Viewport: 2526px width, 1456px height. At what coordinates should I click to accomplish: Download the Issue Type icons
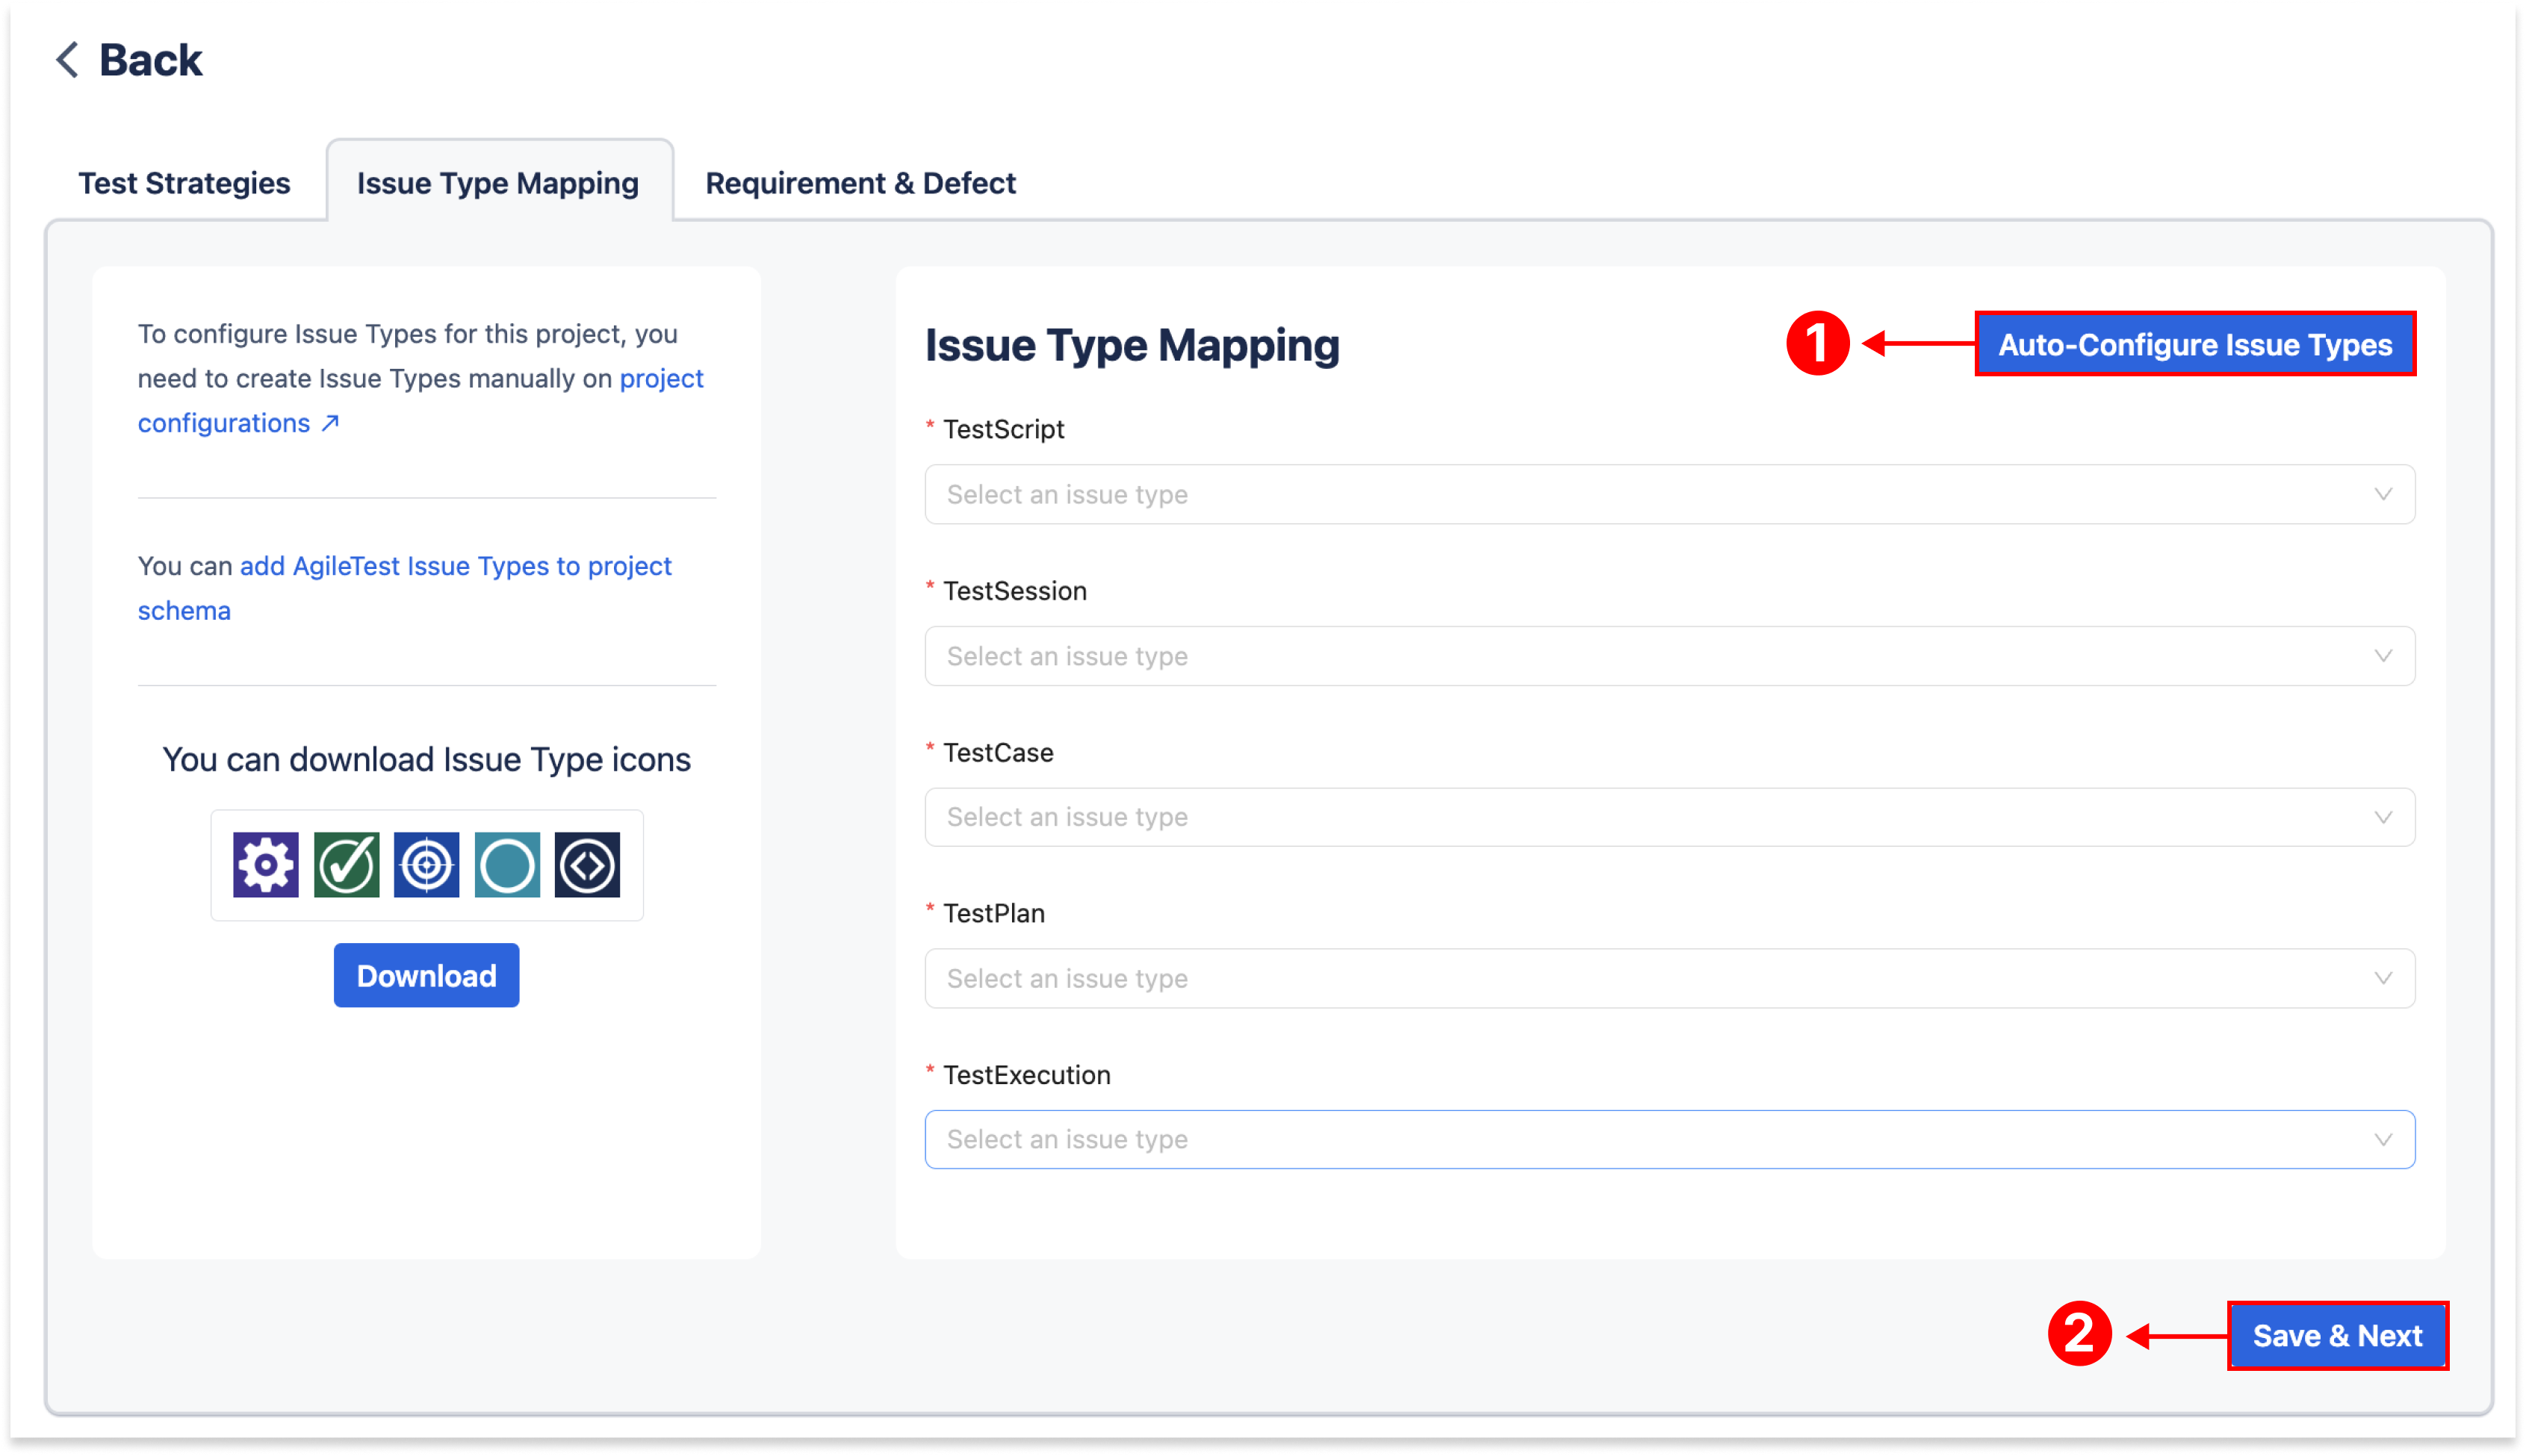tap(426, 975)
